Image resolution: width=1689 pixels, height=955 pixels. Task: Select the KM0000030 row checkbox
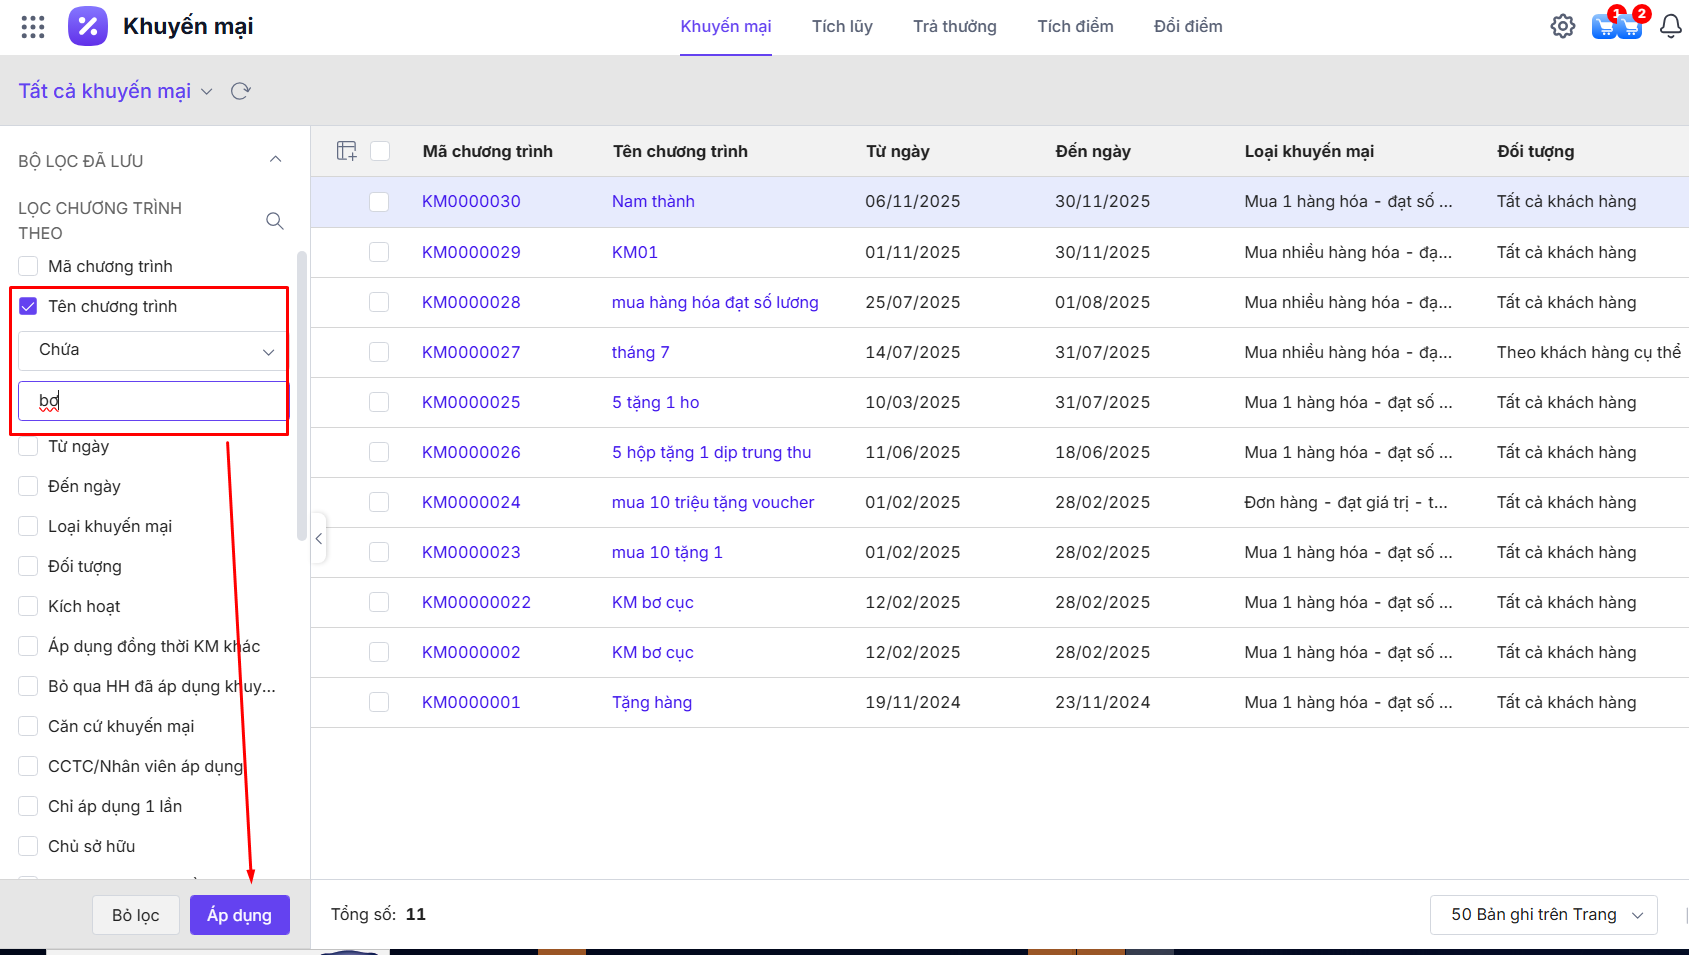point(379,202)
